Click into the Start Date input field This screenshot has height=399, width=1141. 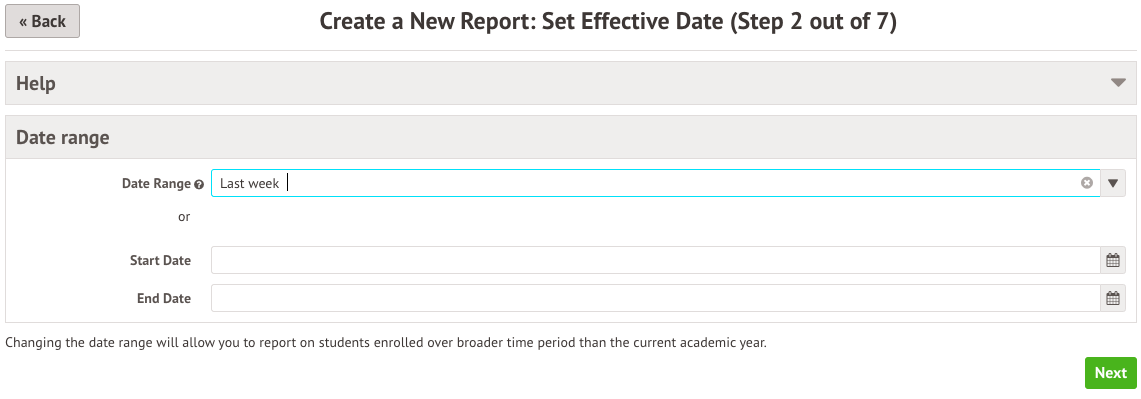pyautogui.click(x=655, y=260)
